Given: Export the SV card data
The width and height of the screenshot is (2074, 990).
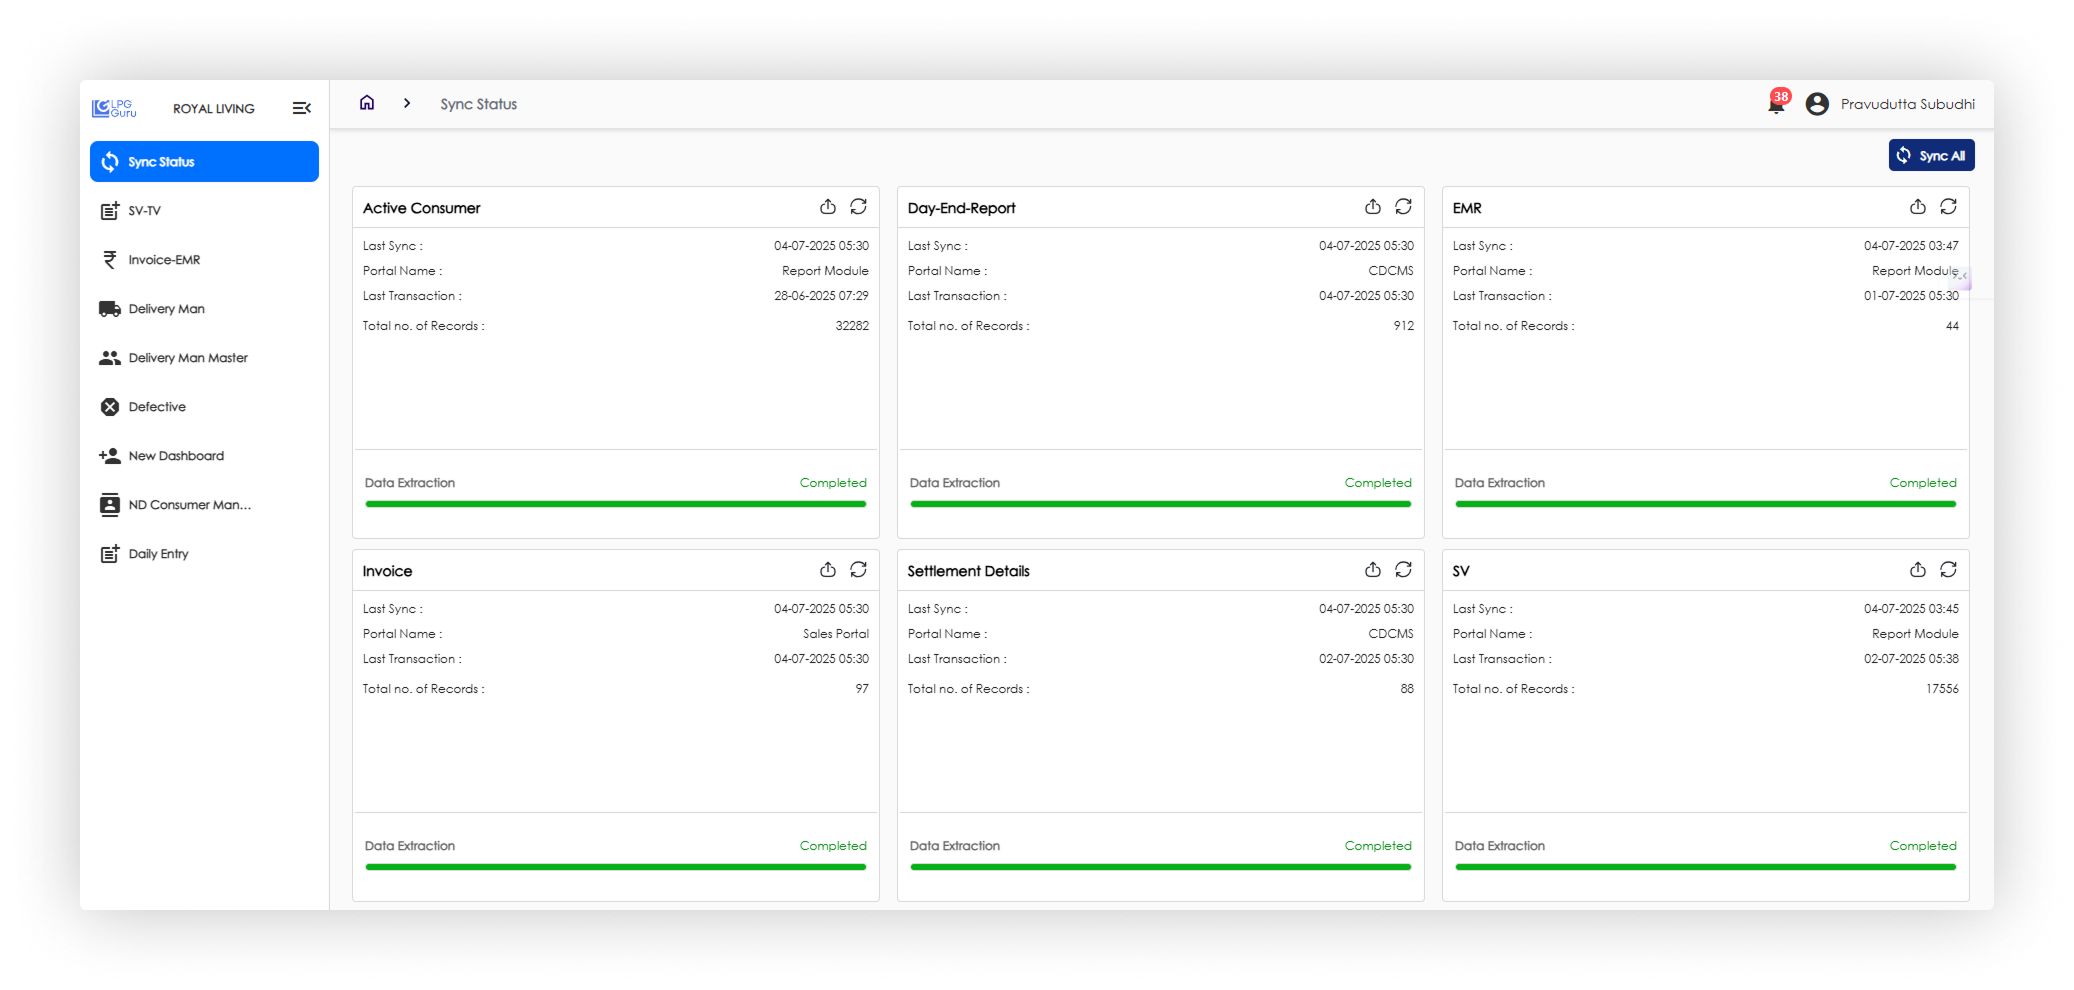Looking at the screenshot, I should [x=1917, y=570].
